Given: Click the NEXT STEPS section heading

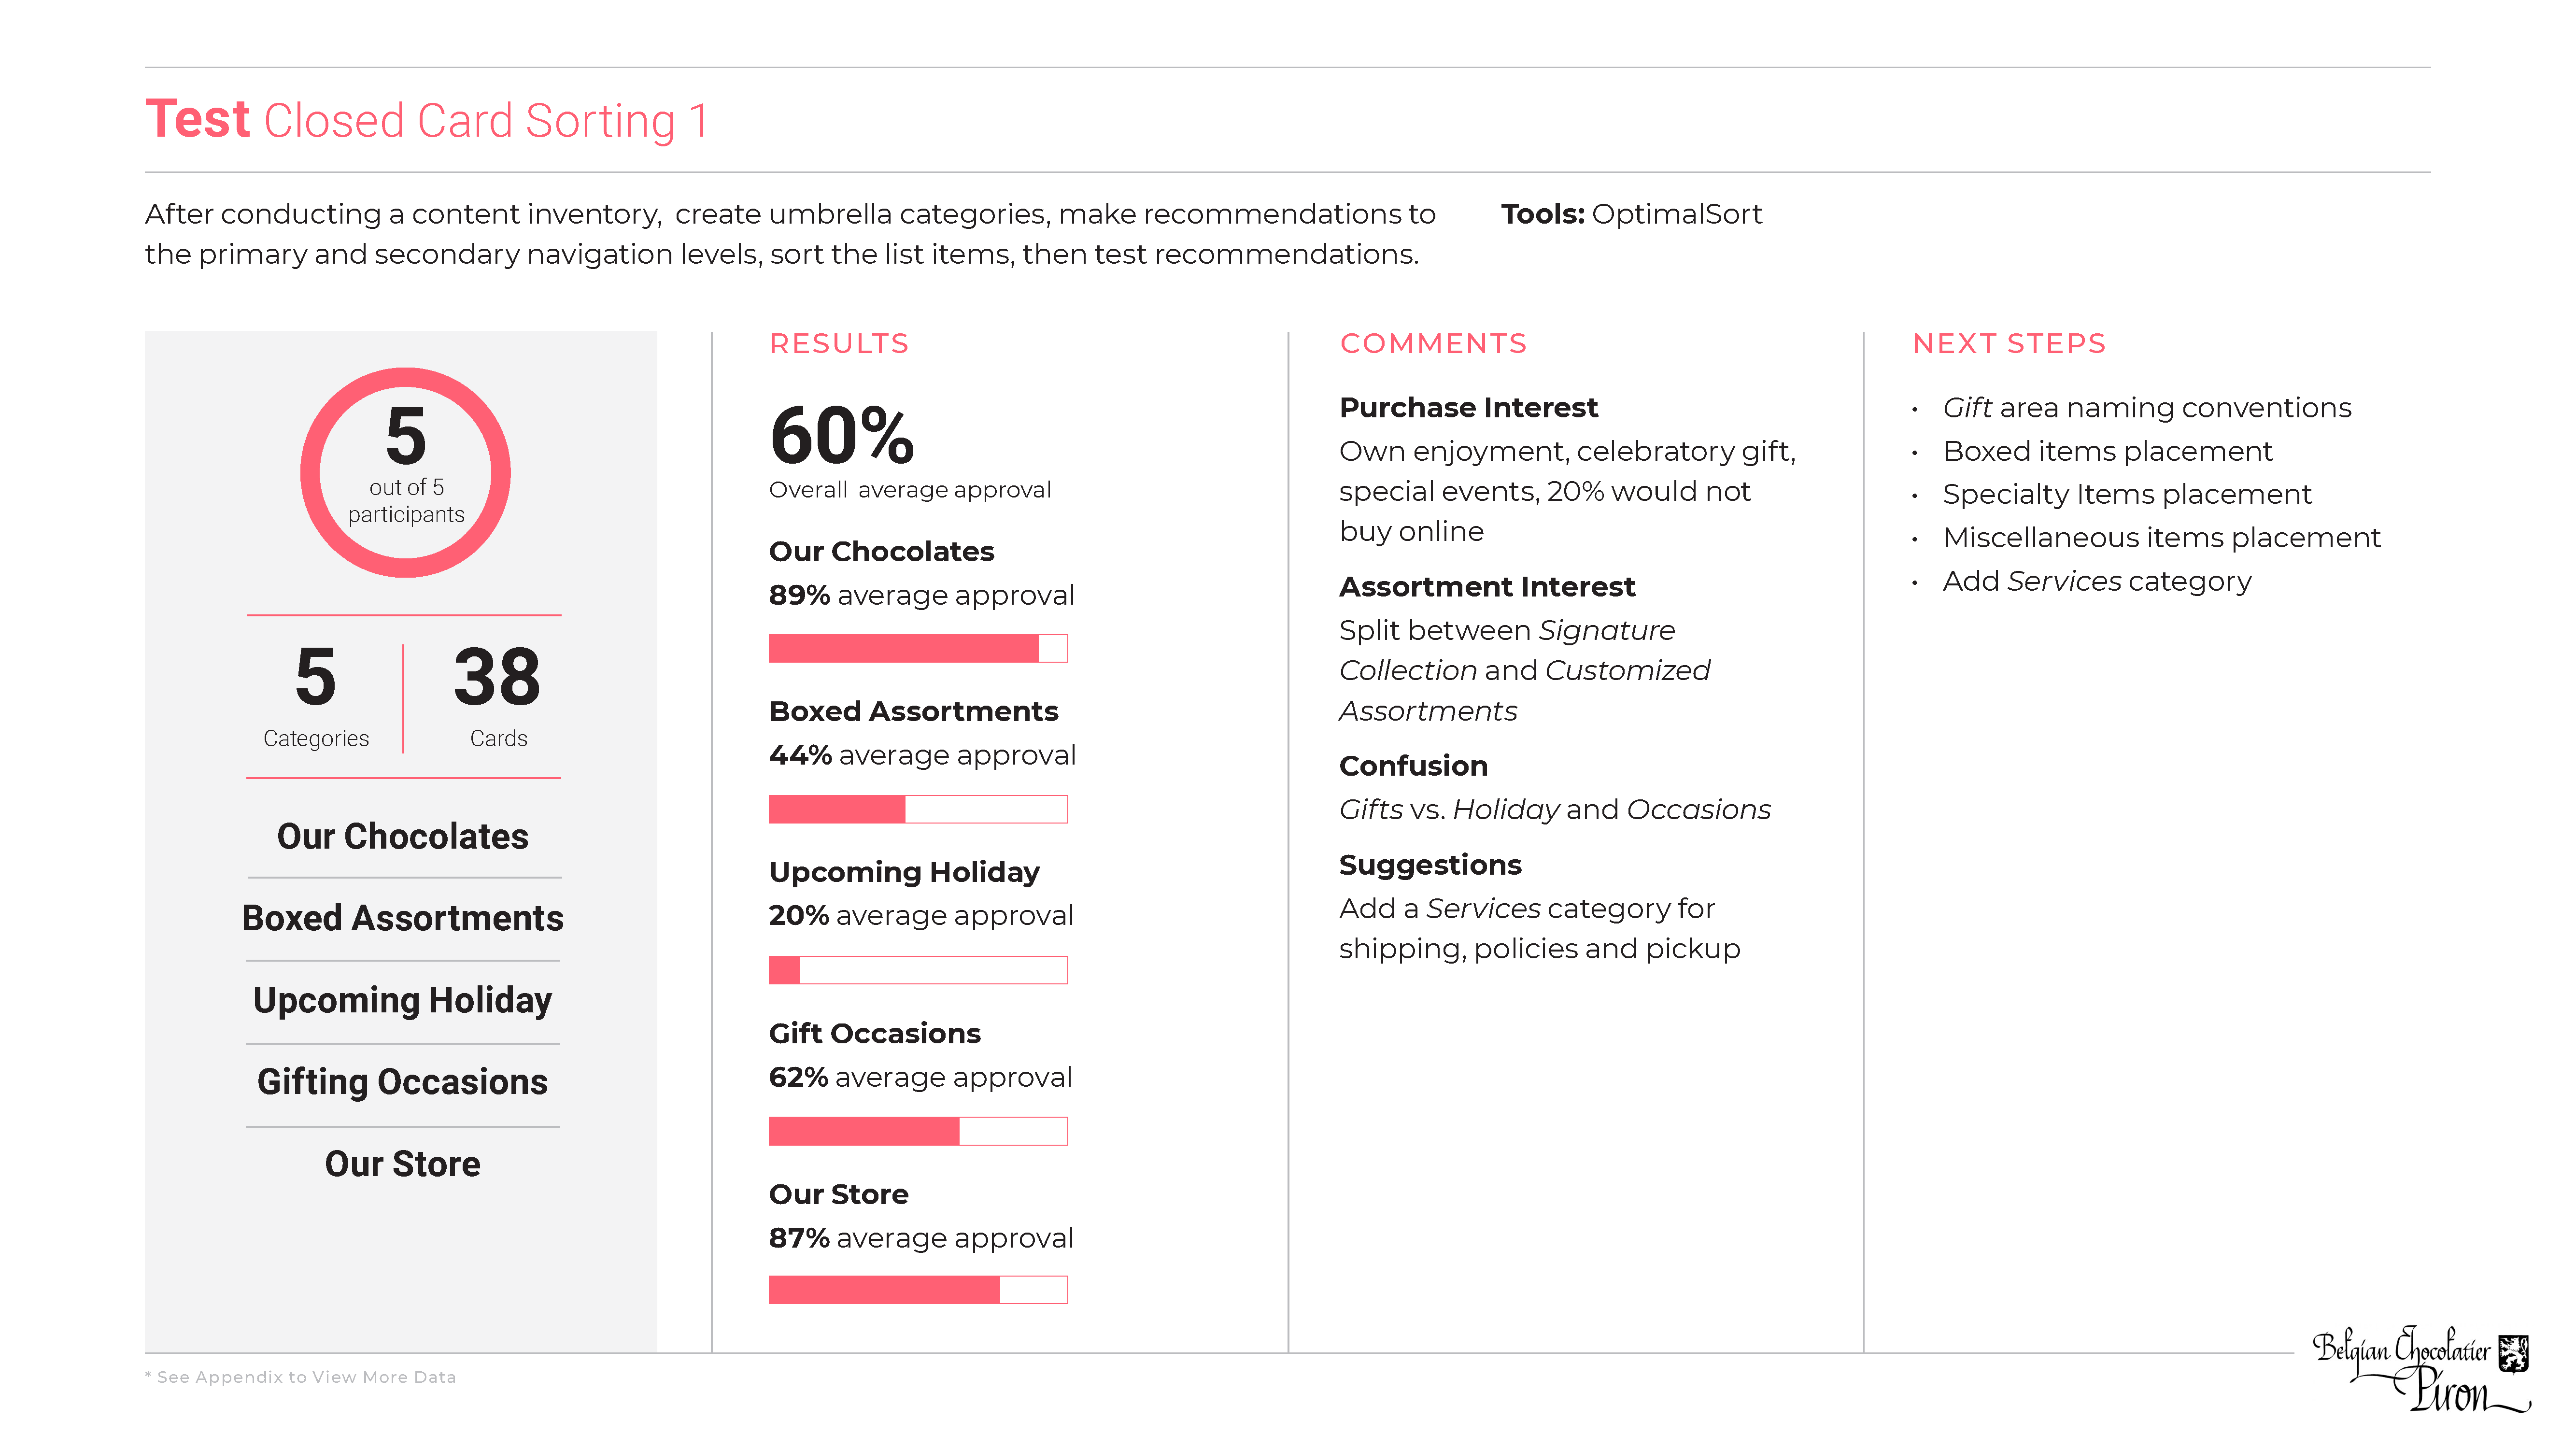Looking at the screenshot, I should pos(2008,344).
